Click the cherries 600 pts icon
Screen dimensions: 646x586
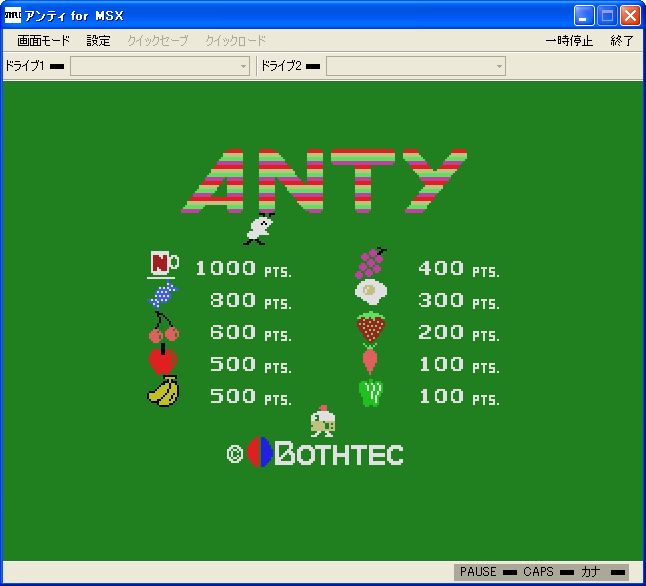click(163, 327)
